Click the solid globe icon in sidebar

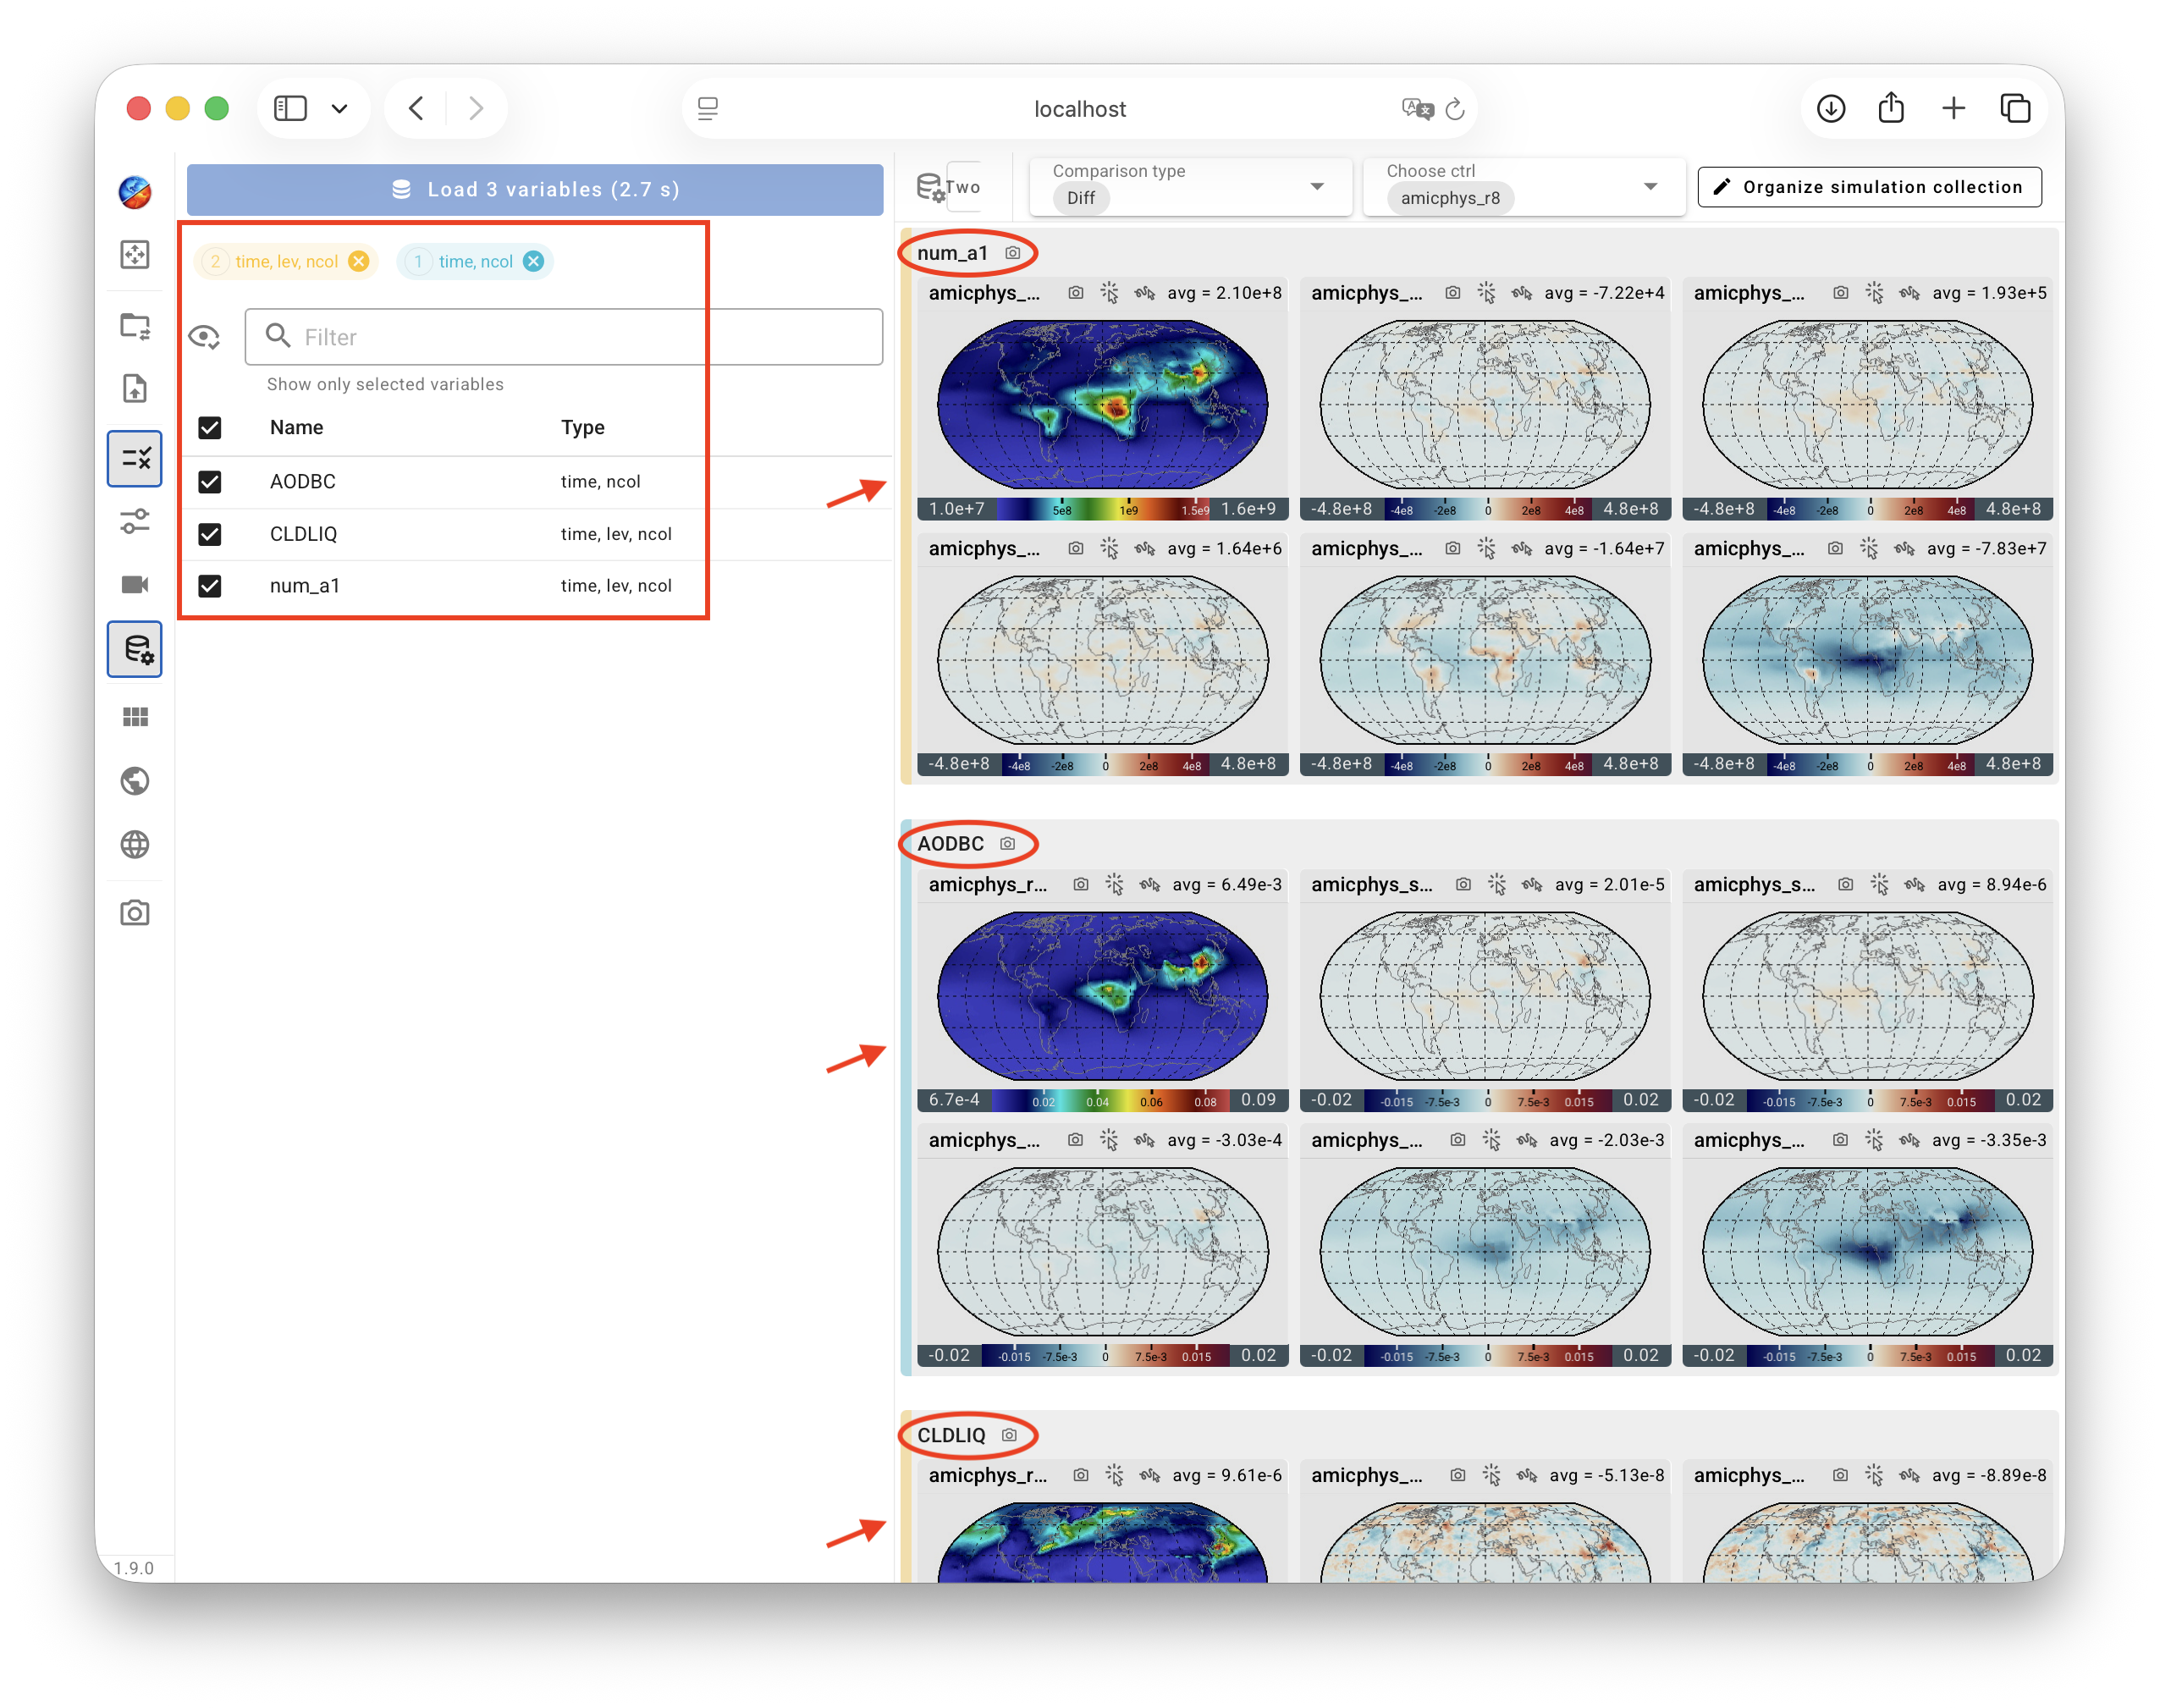(x=135, y=781)
